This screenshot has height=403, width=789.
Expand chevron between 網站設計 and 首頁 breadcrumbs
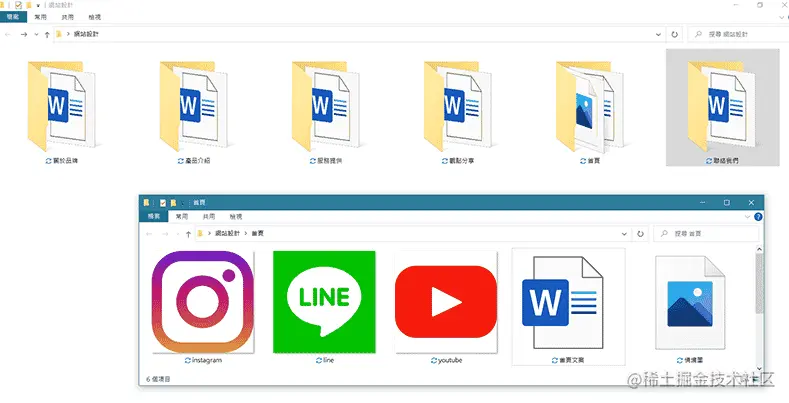coord(246,233)
